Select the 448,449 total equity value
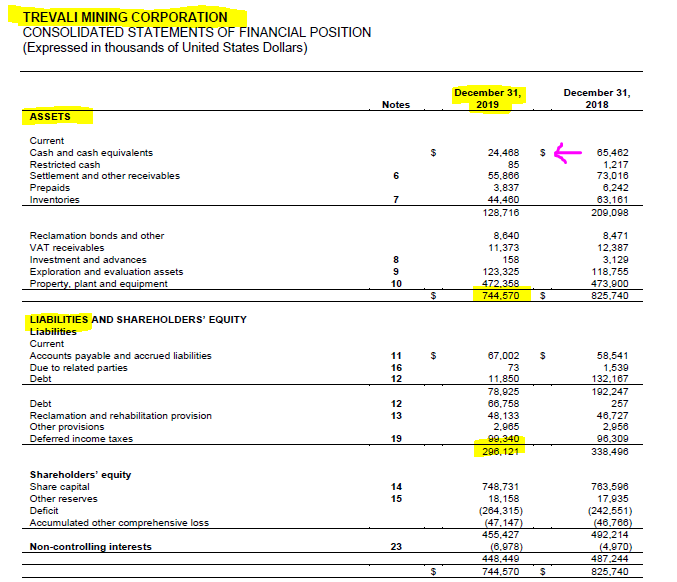The width and height of the screenshot is (677, 582). click(501, 559)
